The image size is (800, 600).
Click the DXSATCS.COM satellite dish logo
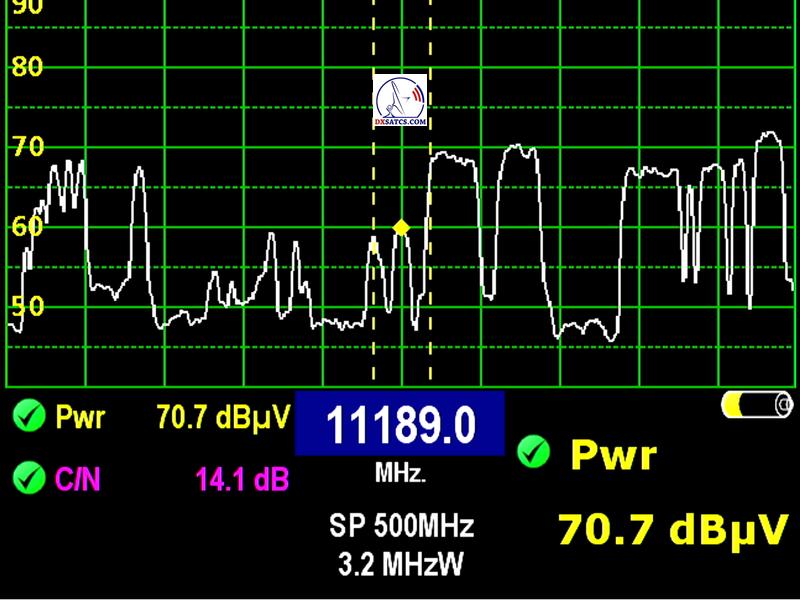coord(400,101)
